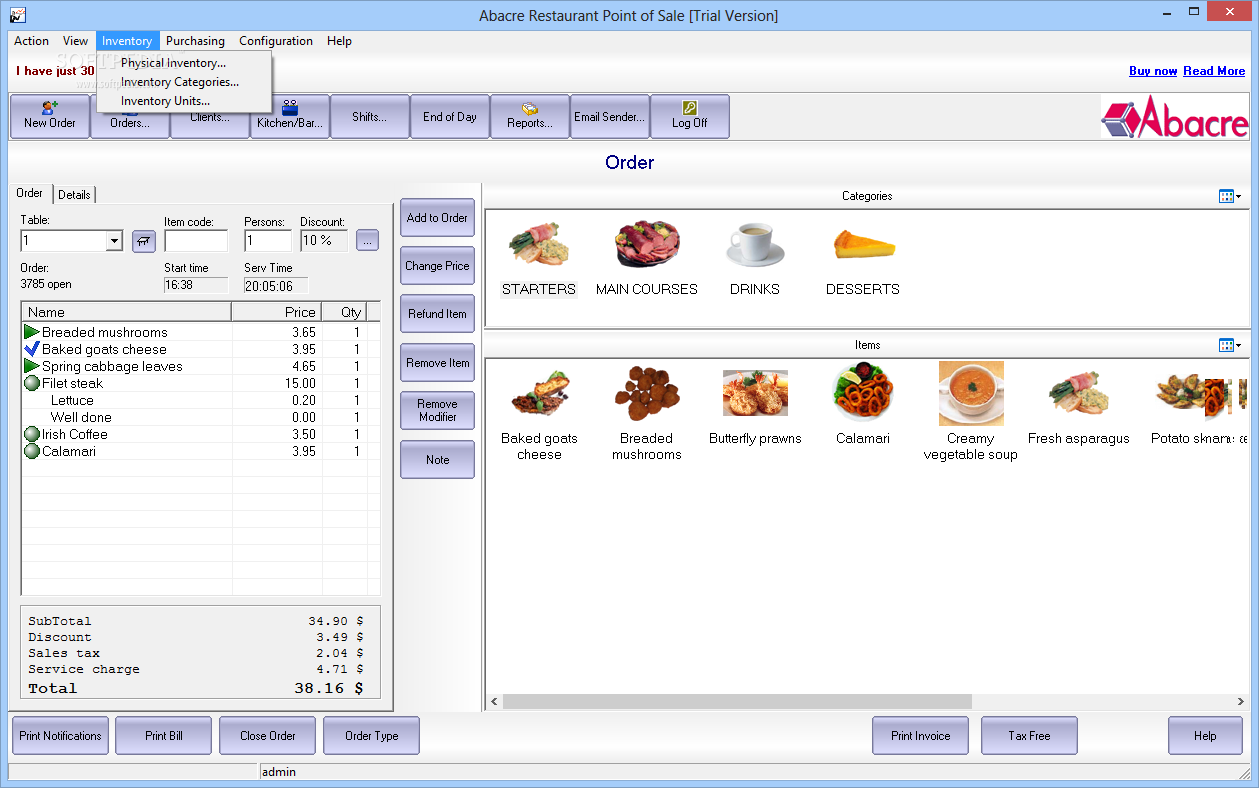Follow the Read More link
This screenshot has width=1259, height=788.
pos(1214,71)
